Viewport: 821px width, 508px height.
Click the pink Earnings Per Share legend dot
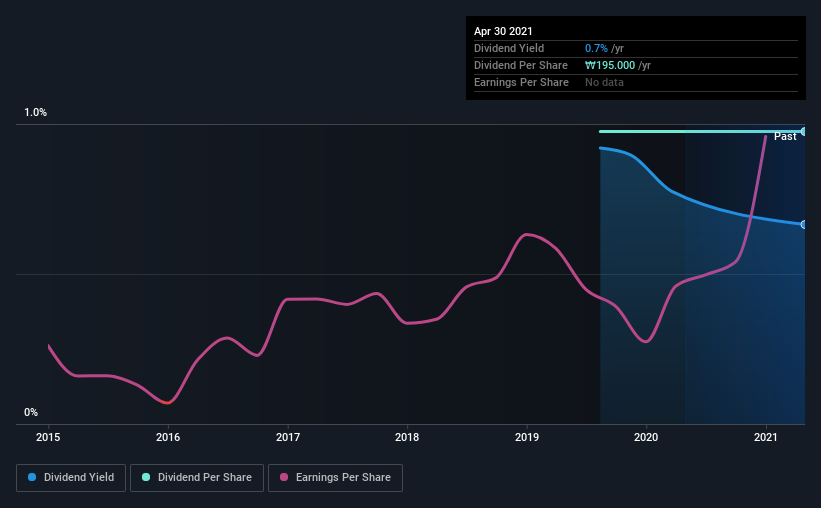click(x=284, y=477)
